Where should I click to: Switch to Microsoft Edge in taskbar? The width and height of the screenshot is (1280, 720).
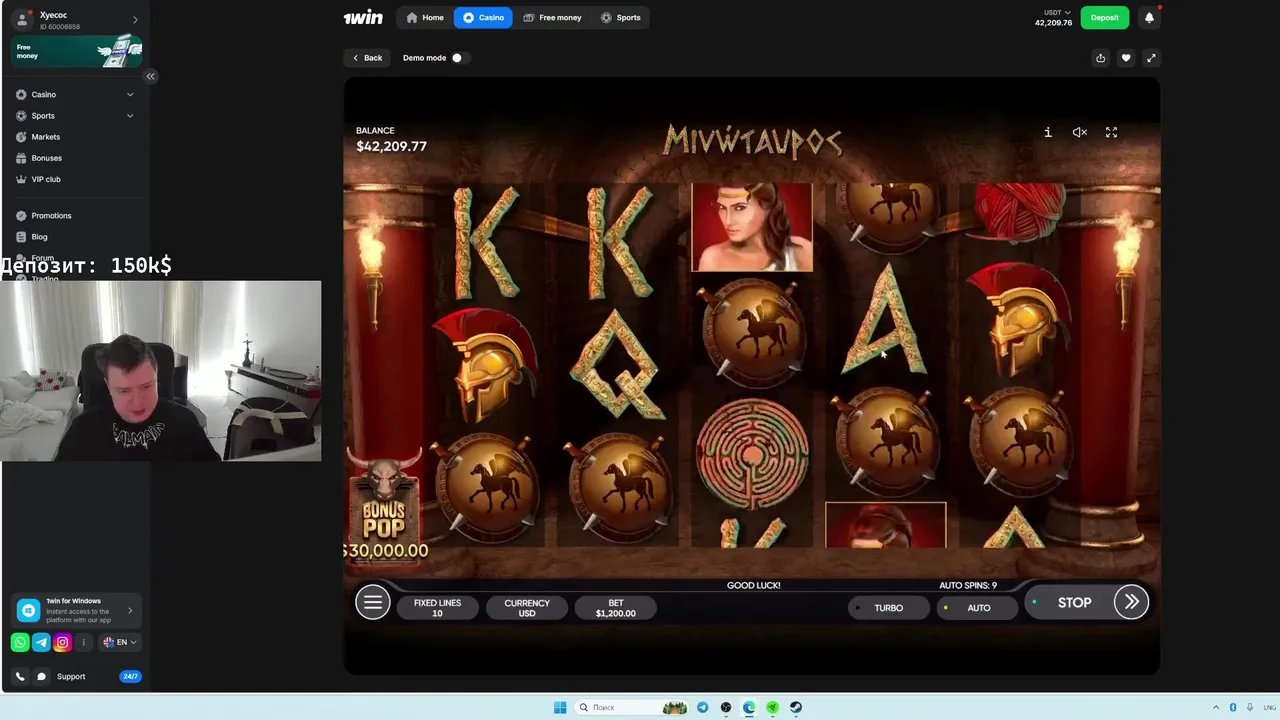tap(749, 707)
